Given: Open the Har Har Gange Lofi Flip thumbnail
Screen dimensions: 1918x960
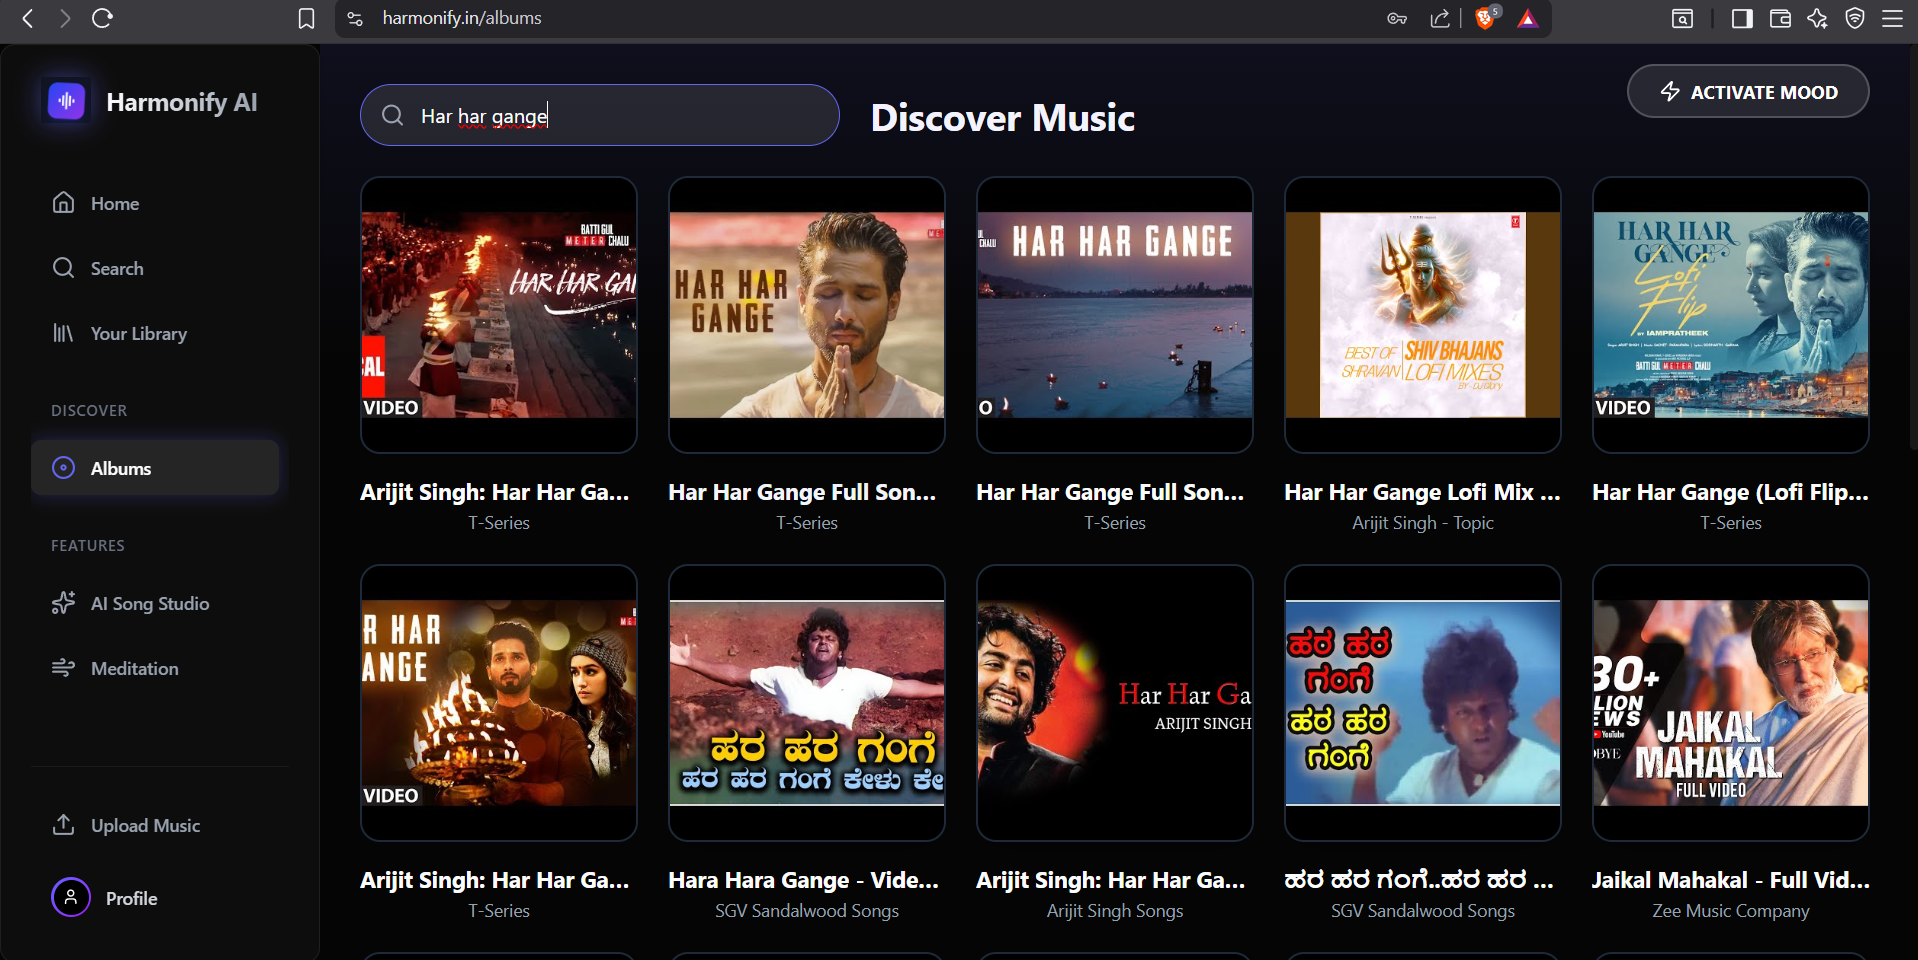Looking at the screenshot, I should coord(1731,315).
